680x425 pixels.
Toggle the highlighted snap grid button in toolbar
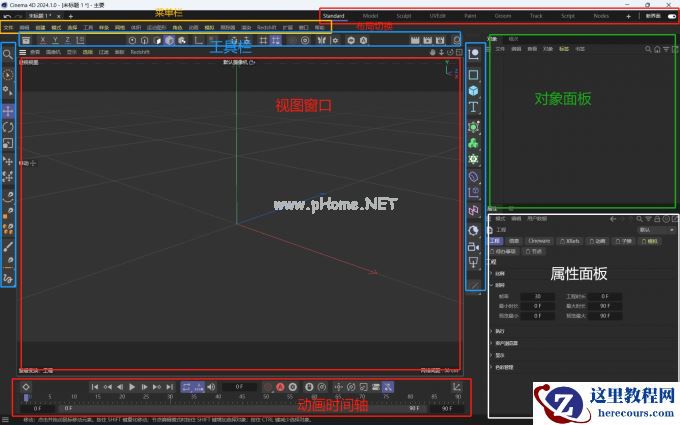tap(276, 40)
